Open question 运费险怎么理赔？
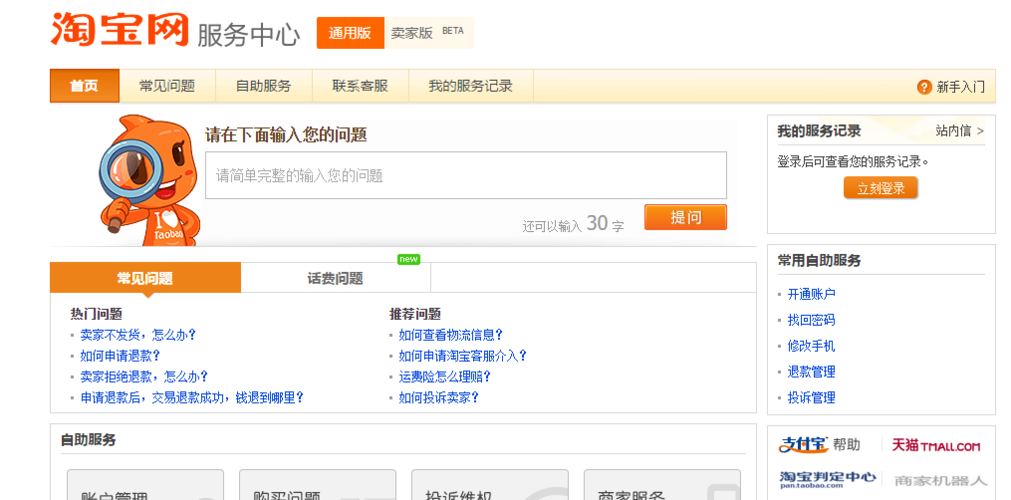Screen dimensions: 1011x500 [x=445, y=376]
